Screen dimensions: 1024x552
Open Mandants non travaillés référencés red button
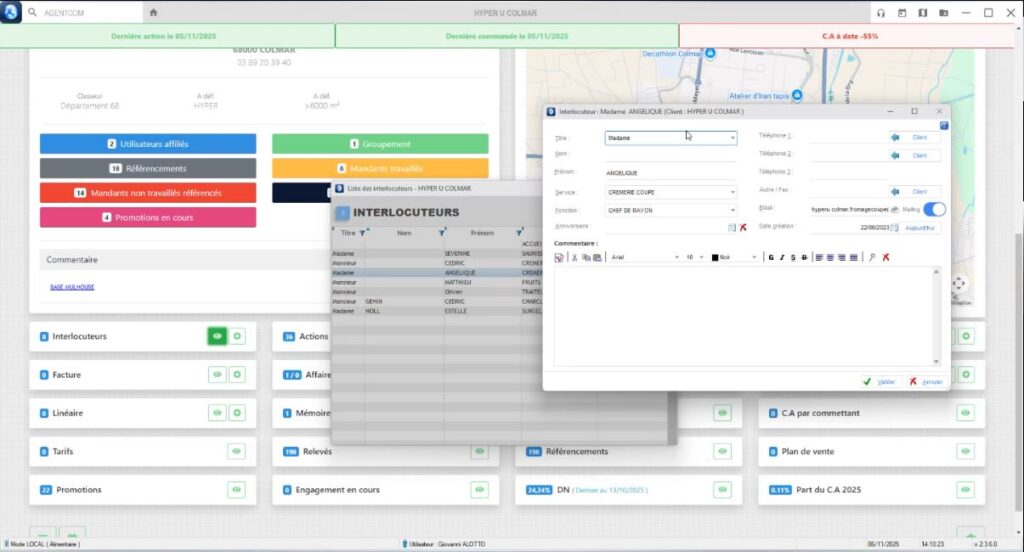pos(148,193)
